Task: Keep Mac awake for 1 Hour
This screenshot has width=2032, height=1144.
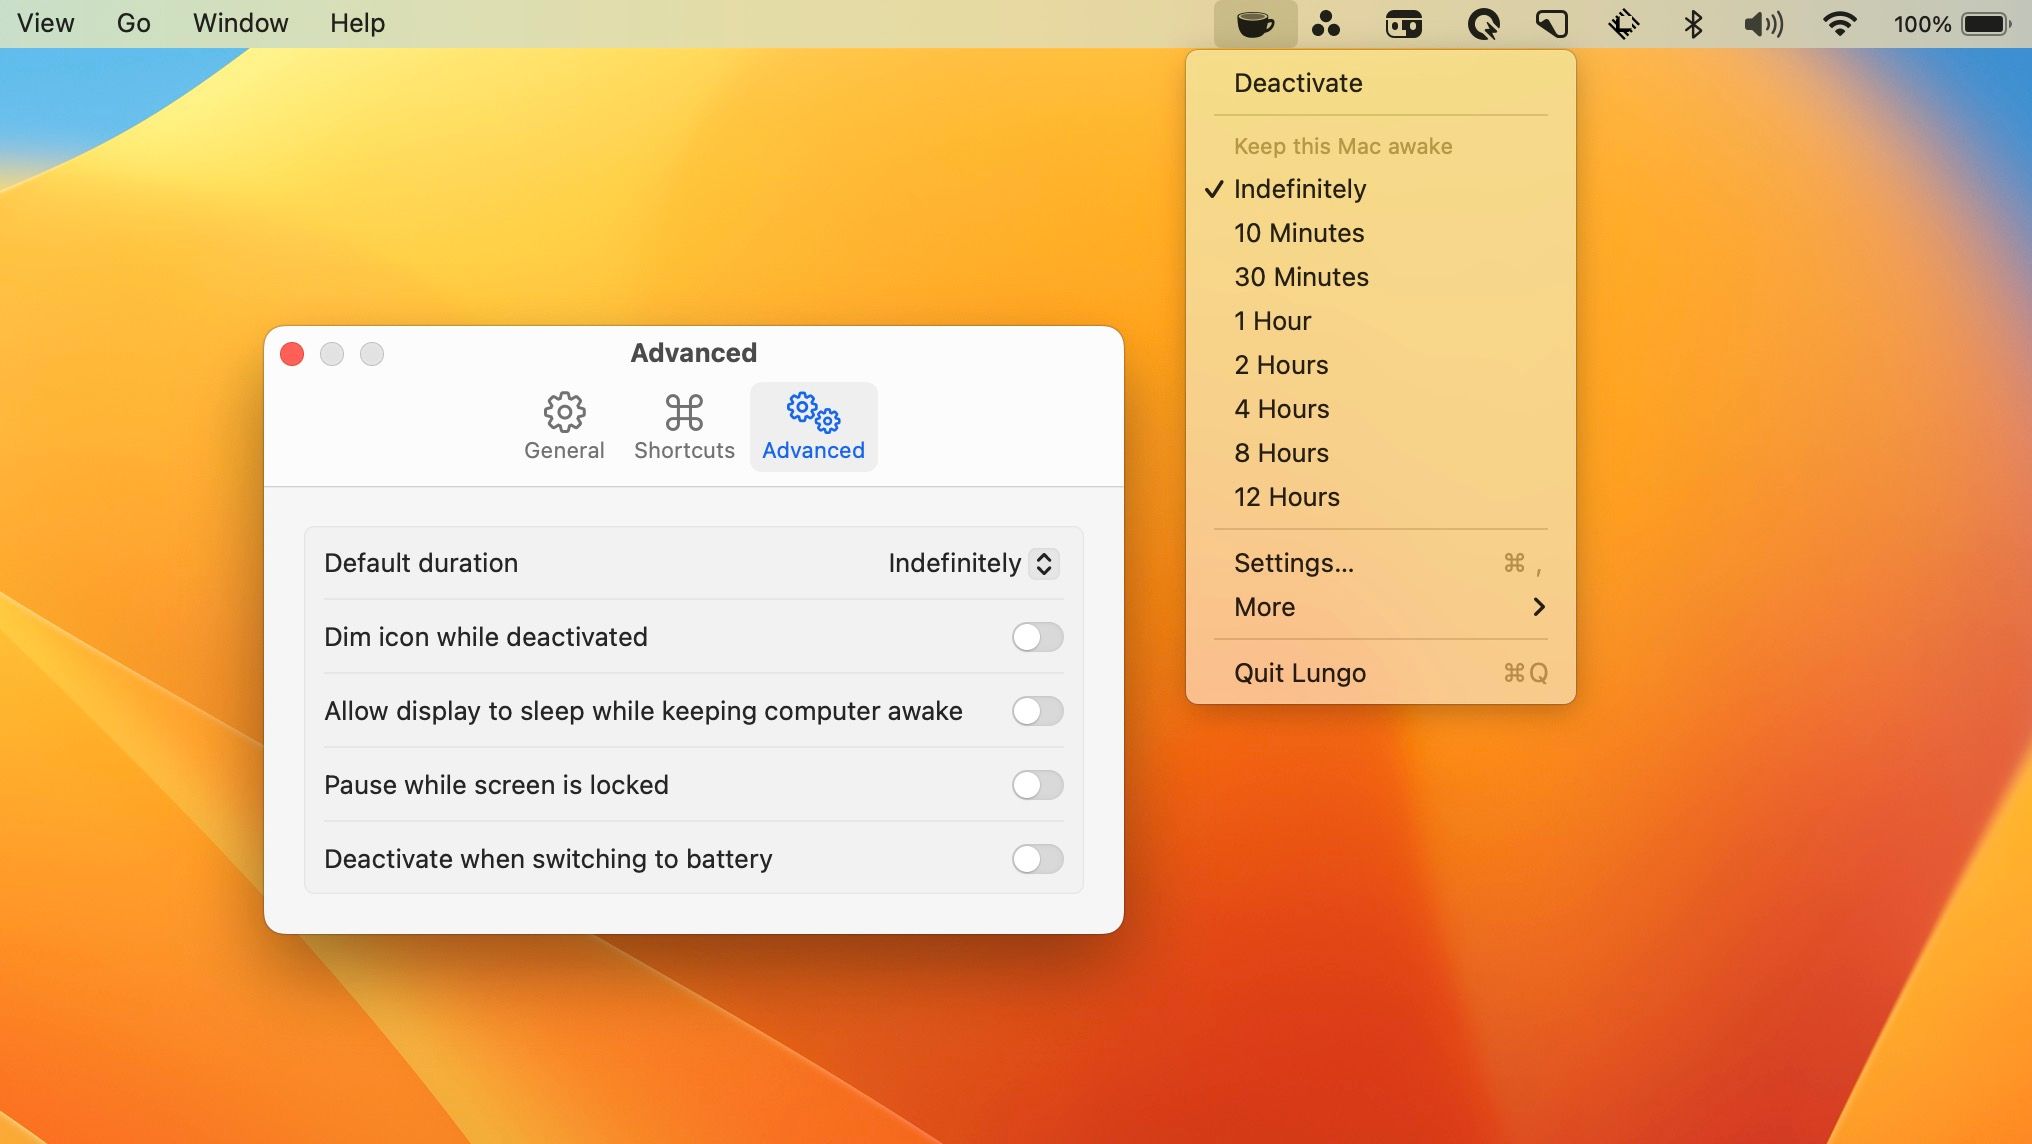Action: pyautogui.click(x=1380, y=321)
